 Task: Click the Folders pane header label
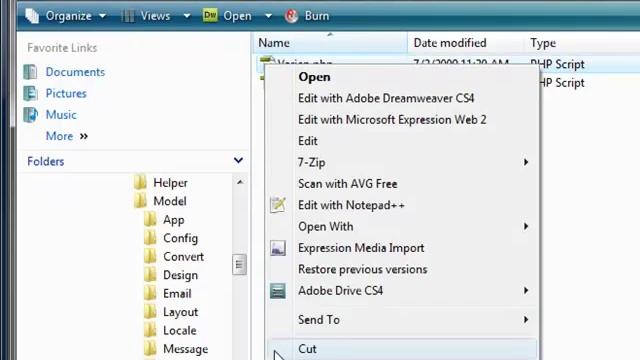point(46,162)
